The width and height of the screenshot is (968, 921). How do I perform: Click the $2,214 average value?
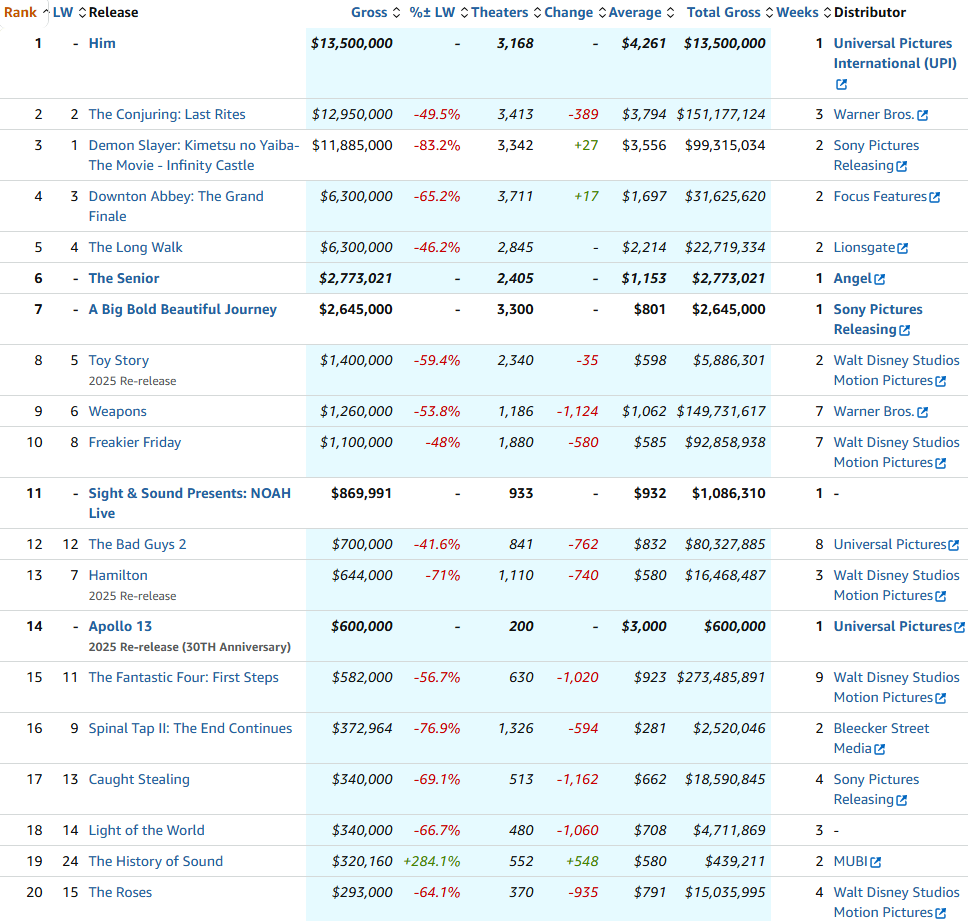[644, 248]
